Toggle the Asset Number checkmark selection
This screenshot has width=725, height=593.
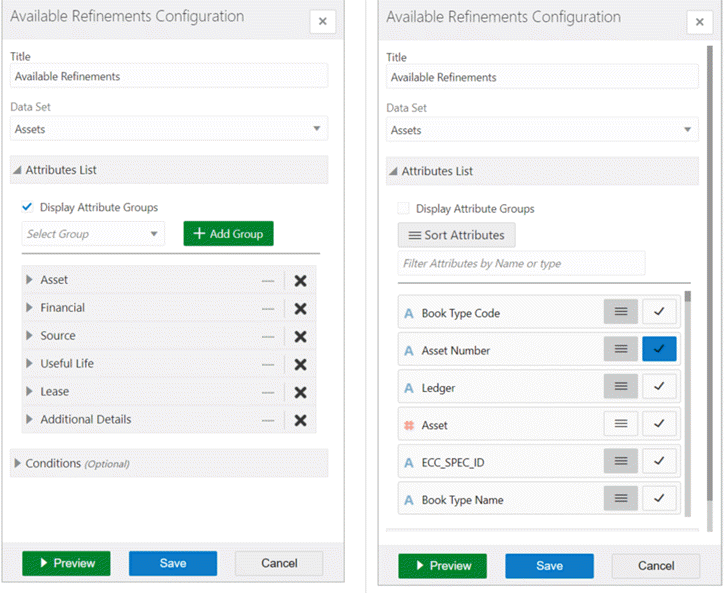click(659, 349)
